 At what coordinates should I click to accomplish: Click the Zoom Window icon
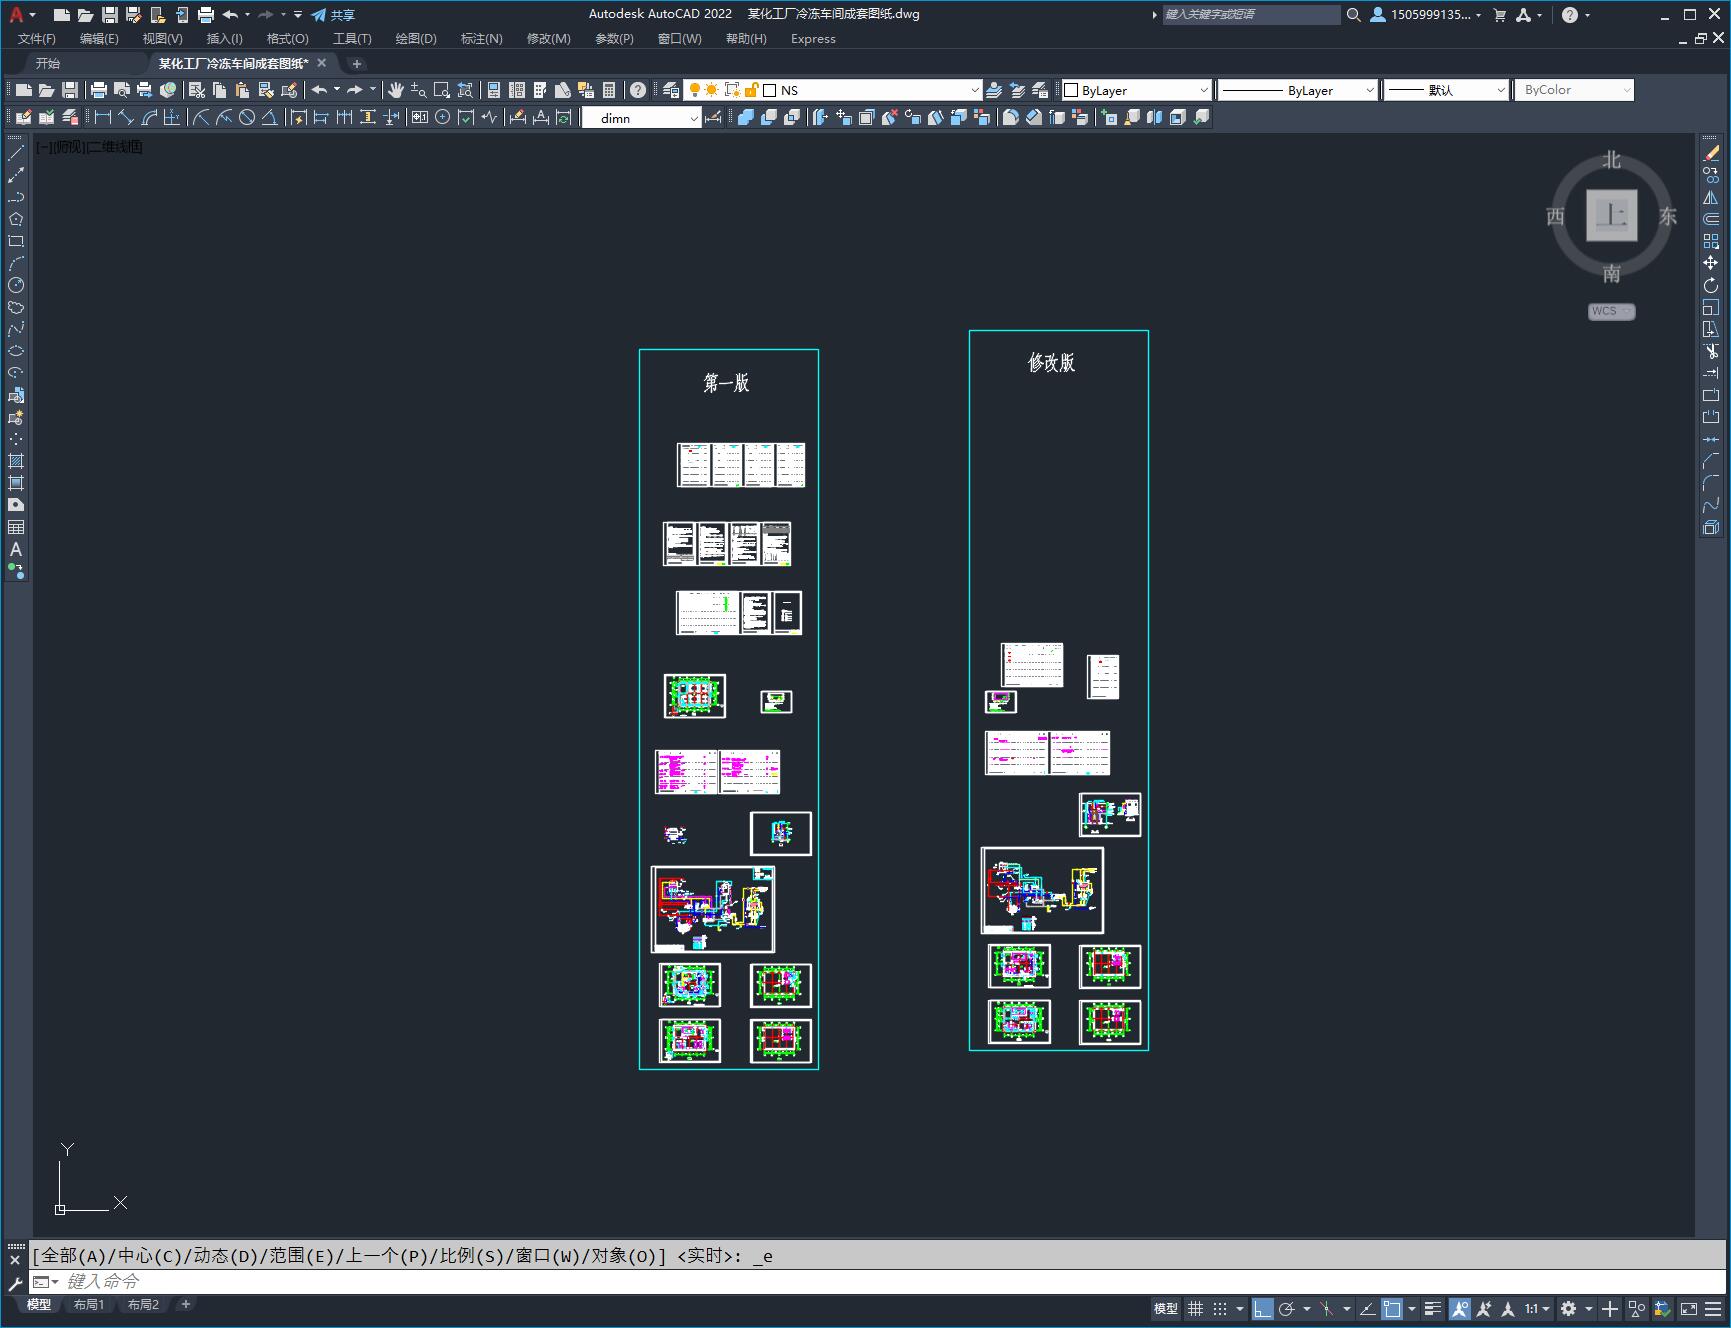coord(442,90)
